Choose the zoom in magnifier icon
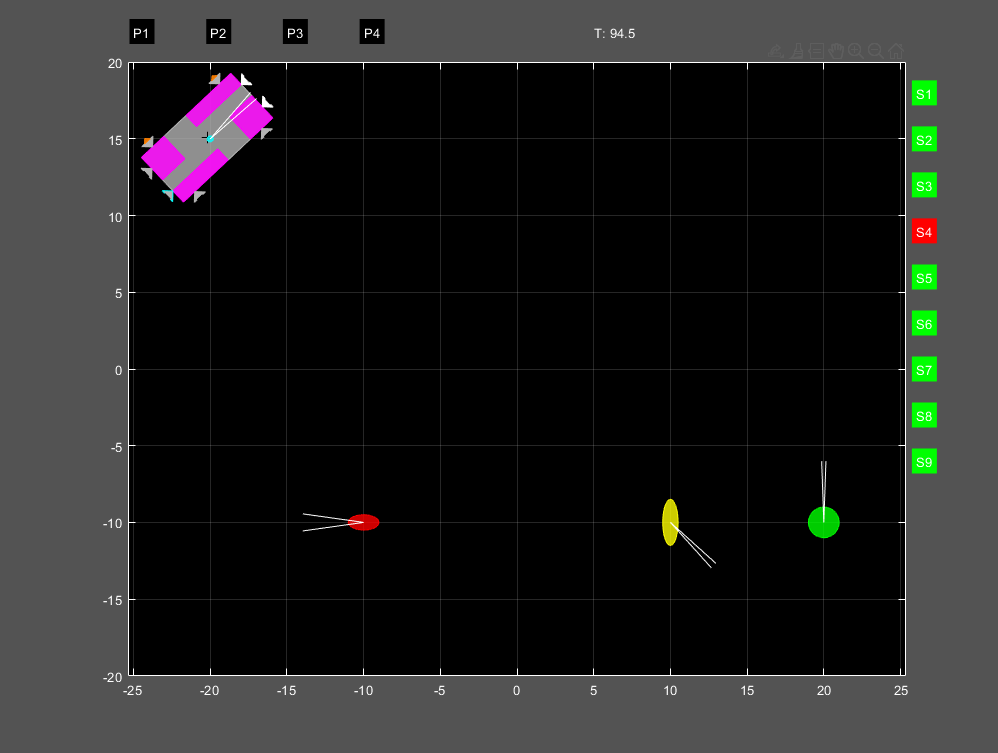Image resolution: width=998 pixels, height=753 pixels. click(x=856, y=52)
